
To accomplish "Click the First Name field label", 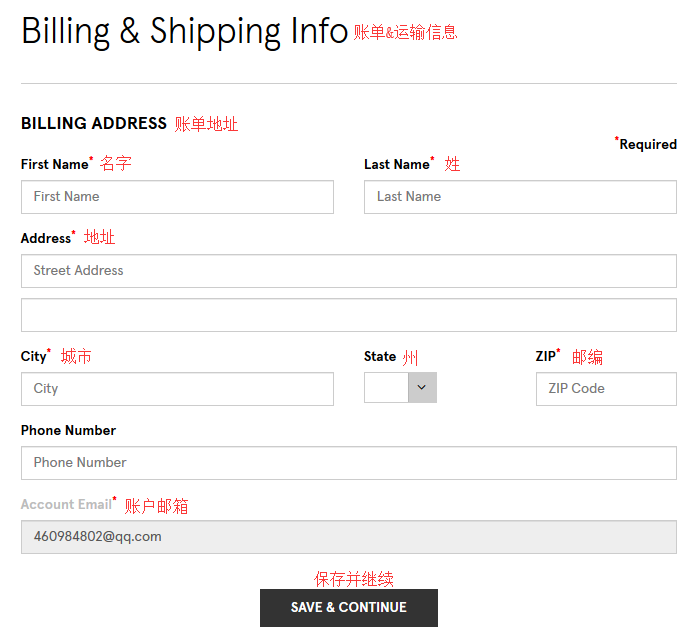I will pyautogui.click(x=55, y=164).
